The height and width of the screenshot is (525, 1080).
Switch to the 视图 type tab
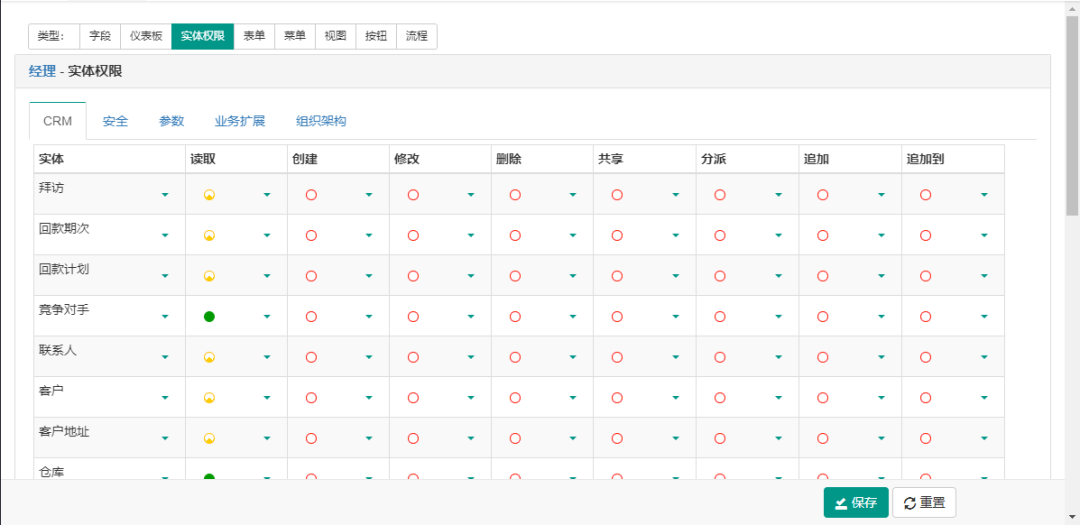point(335,37)
